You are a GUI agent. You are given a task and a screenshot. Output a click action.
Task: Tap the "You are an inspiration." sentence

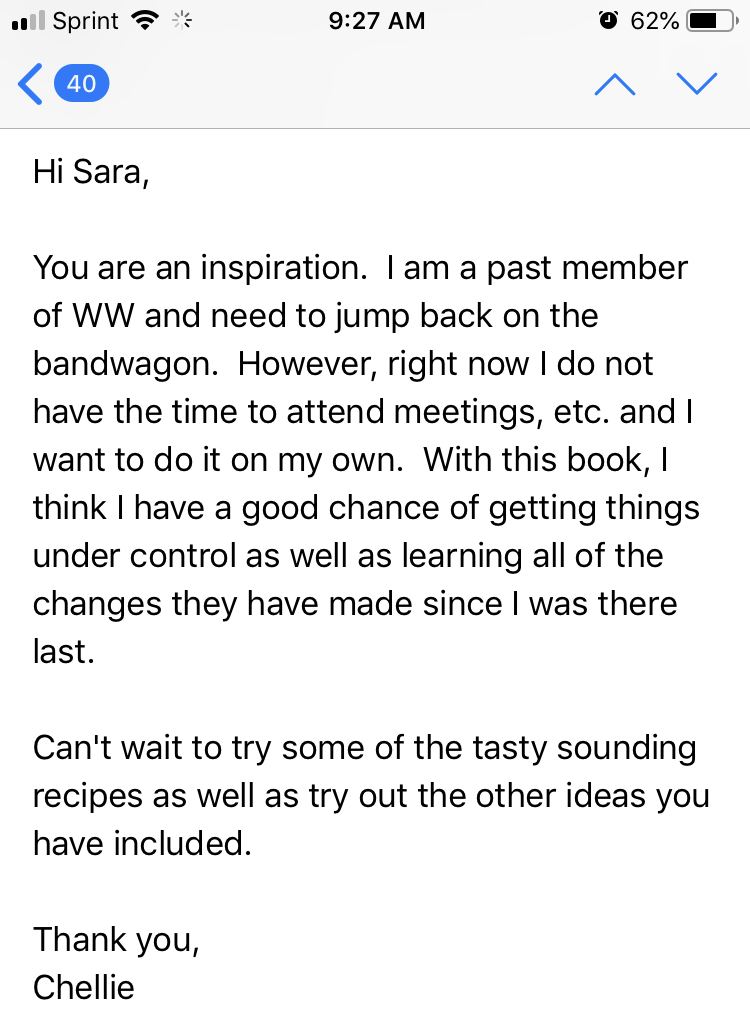[200, 268]
